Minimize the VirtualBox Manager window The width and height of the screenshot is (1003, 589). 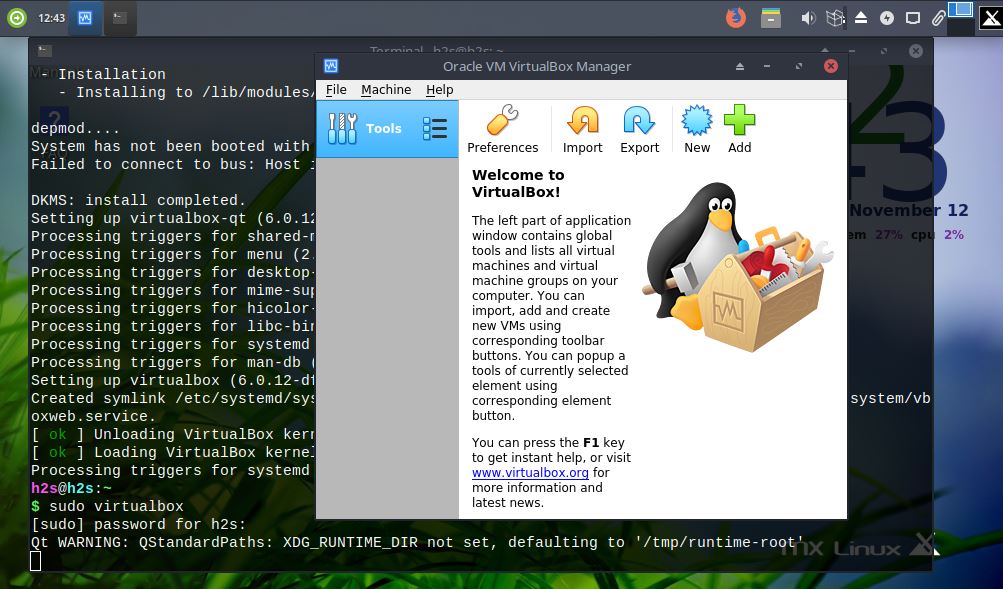[766, 66]
